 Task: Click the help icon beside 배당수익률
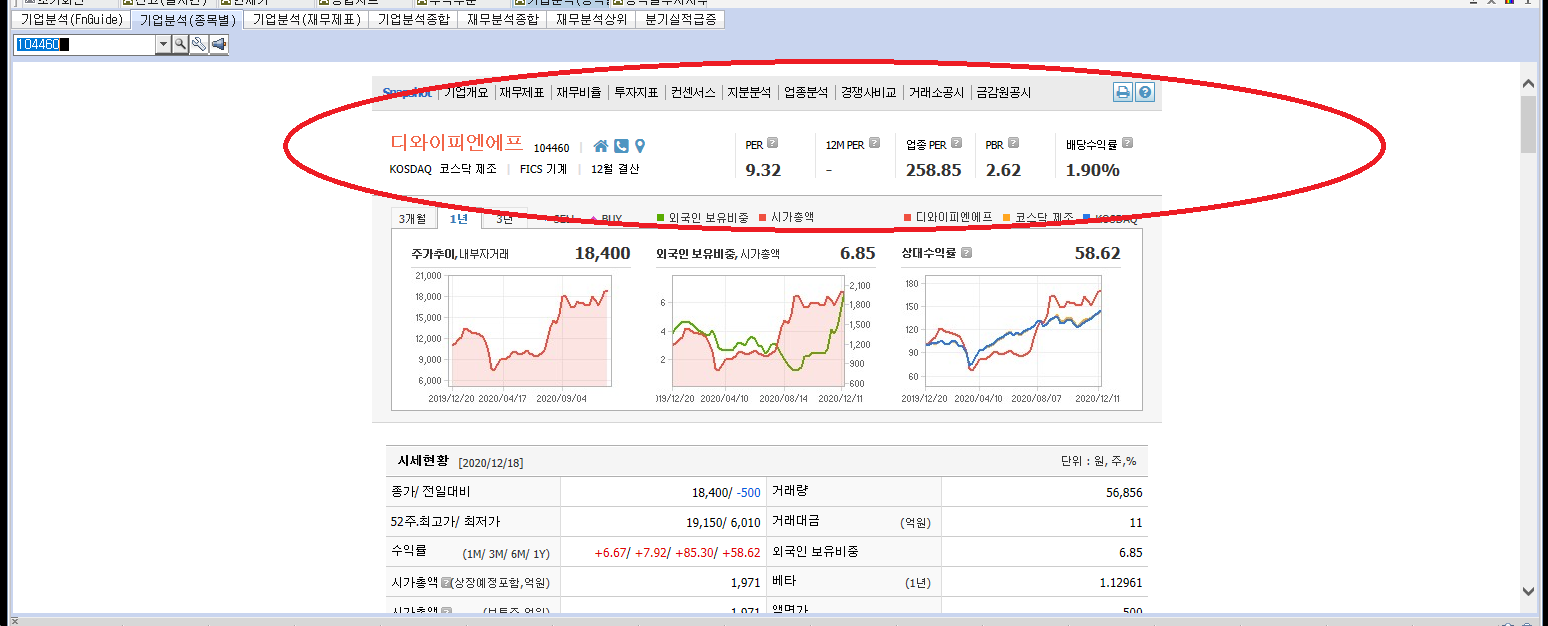coord(1127,144)
